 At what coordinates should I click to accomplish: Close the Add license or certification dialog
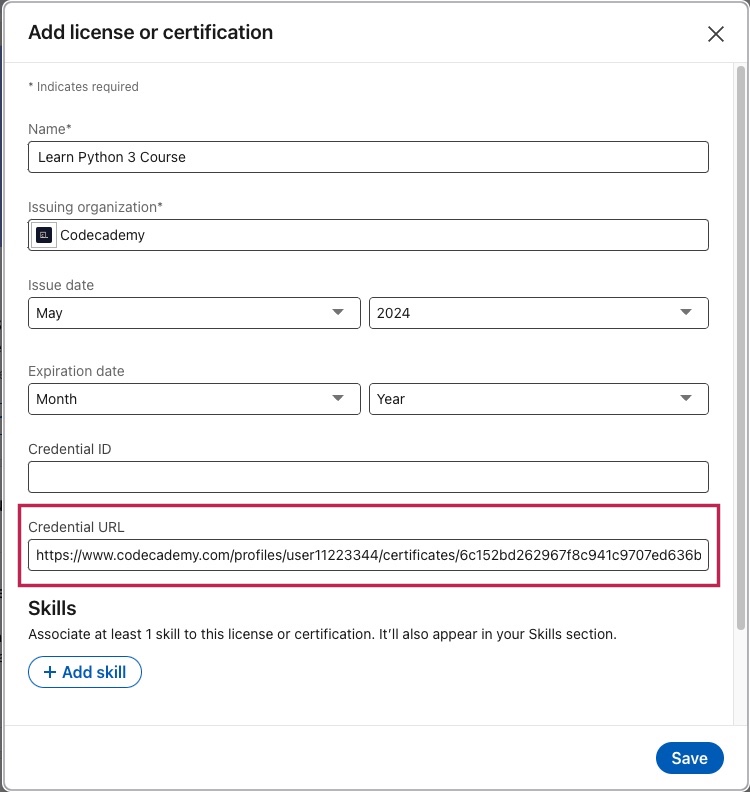point(716,34)
